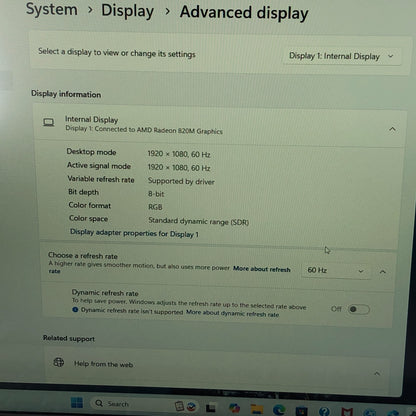This screenshot has width=416, height=416.
Task: Open the blue question mark help app
Action: (324, 412)
